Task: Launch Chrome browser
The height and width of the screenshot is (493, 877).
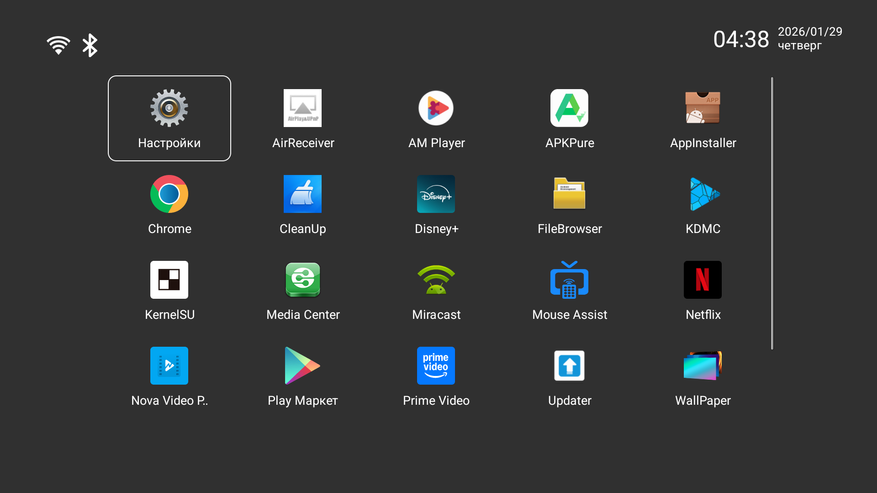Action: pos(169,194)
